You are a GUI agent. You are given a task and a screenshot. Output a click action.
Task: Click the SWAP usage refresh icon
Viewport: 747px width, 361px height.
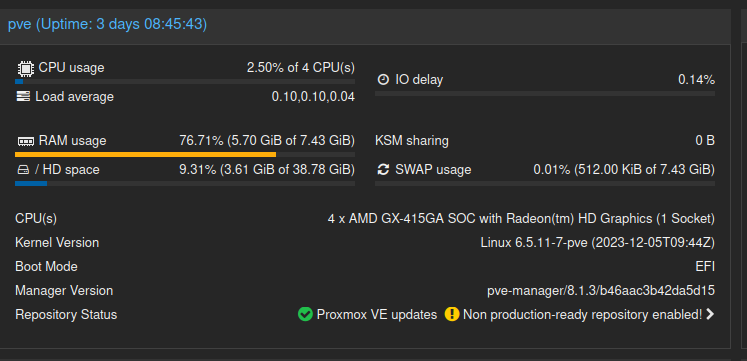383,170
